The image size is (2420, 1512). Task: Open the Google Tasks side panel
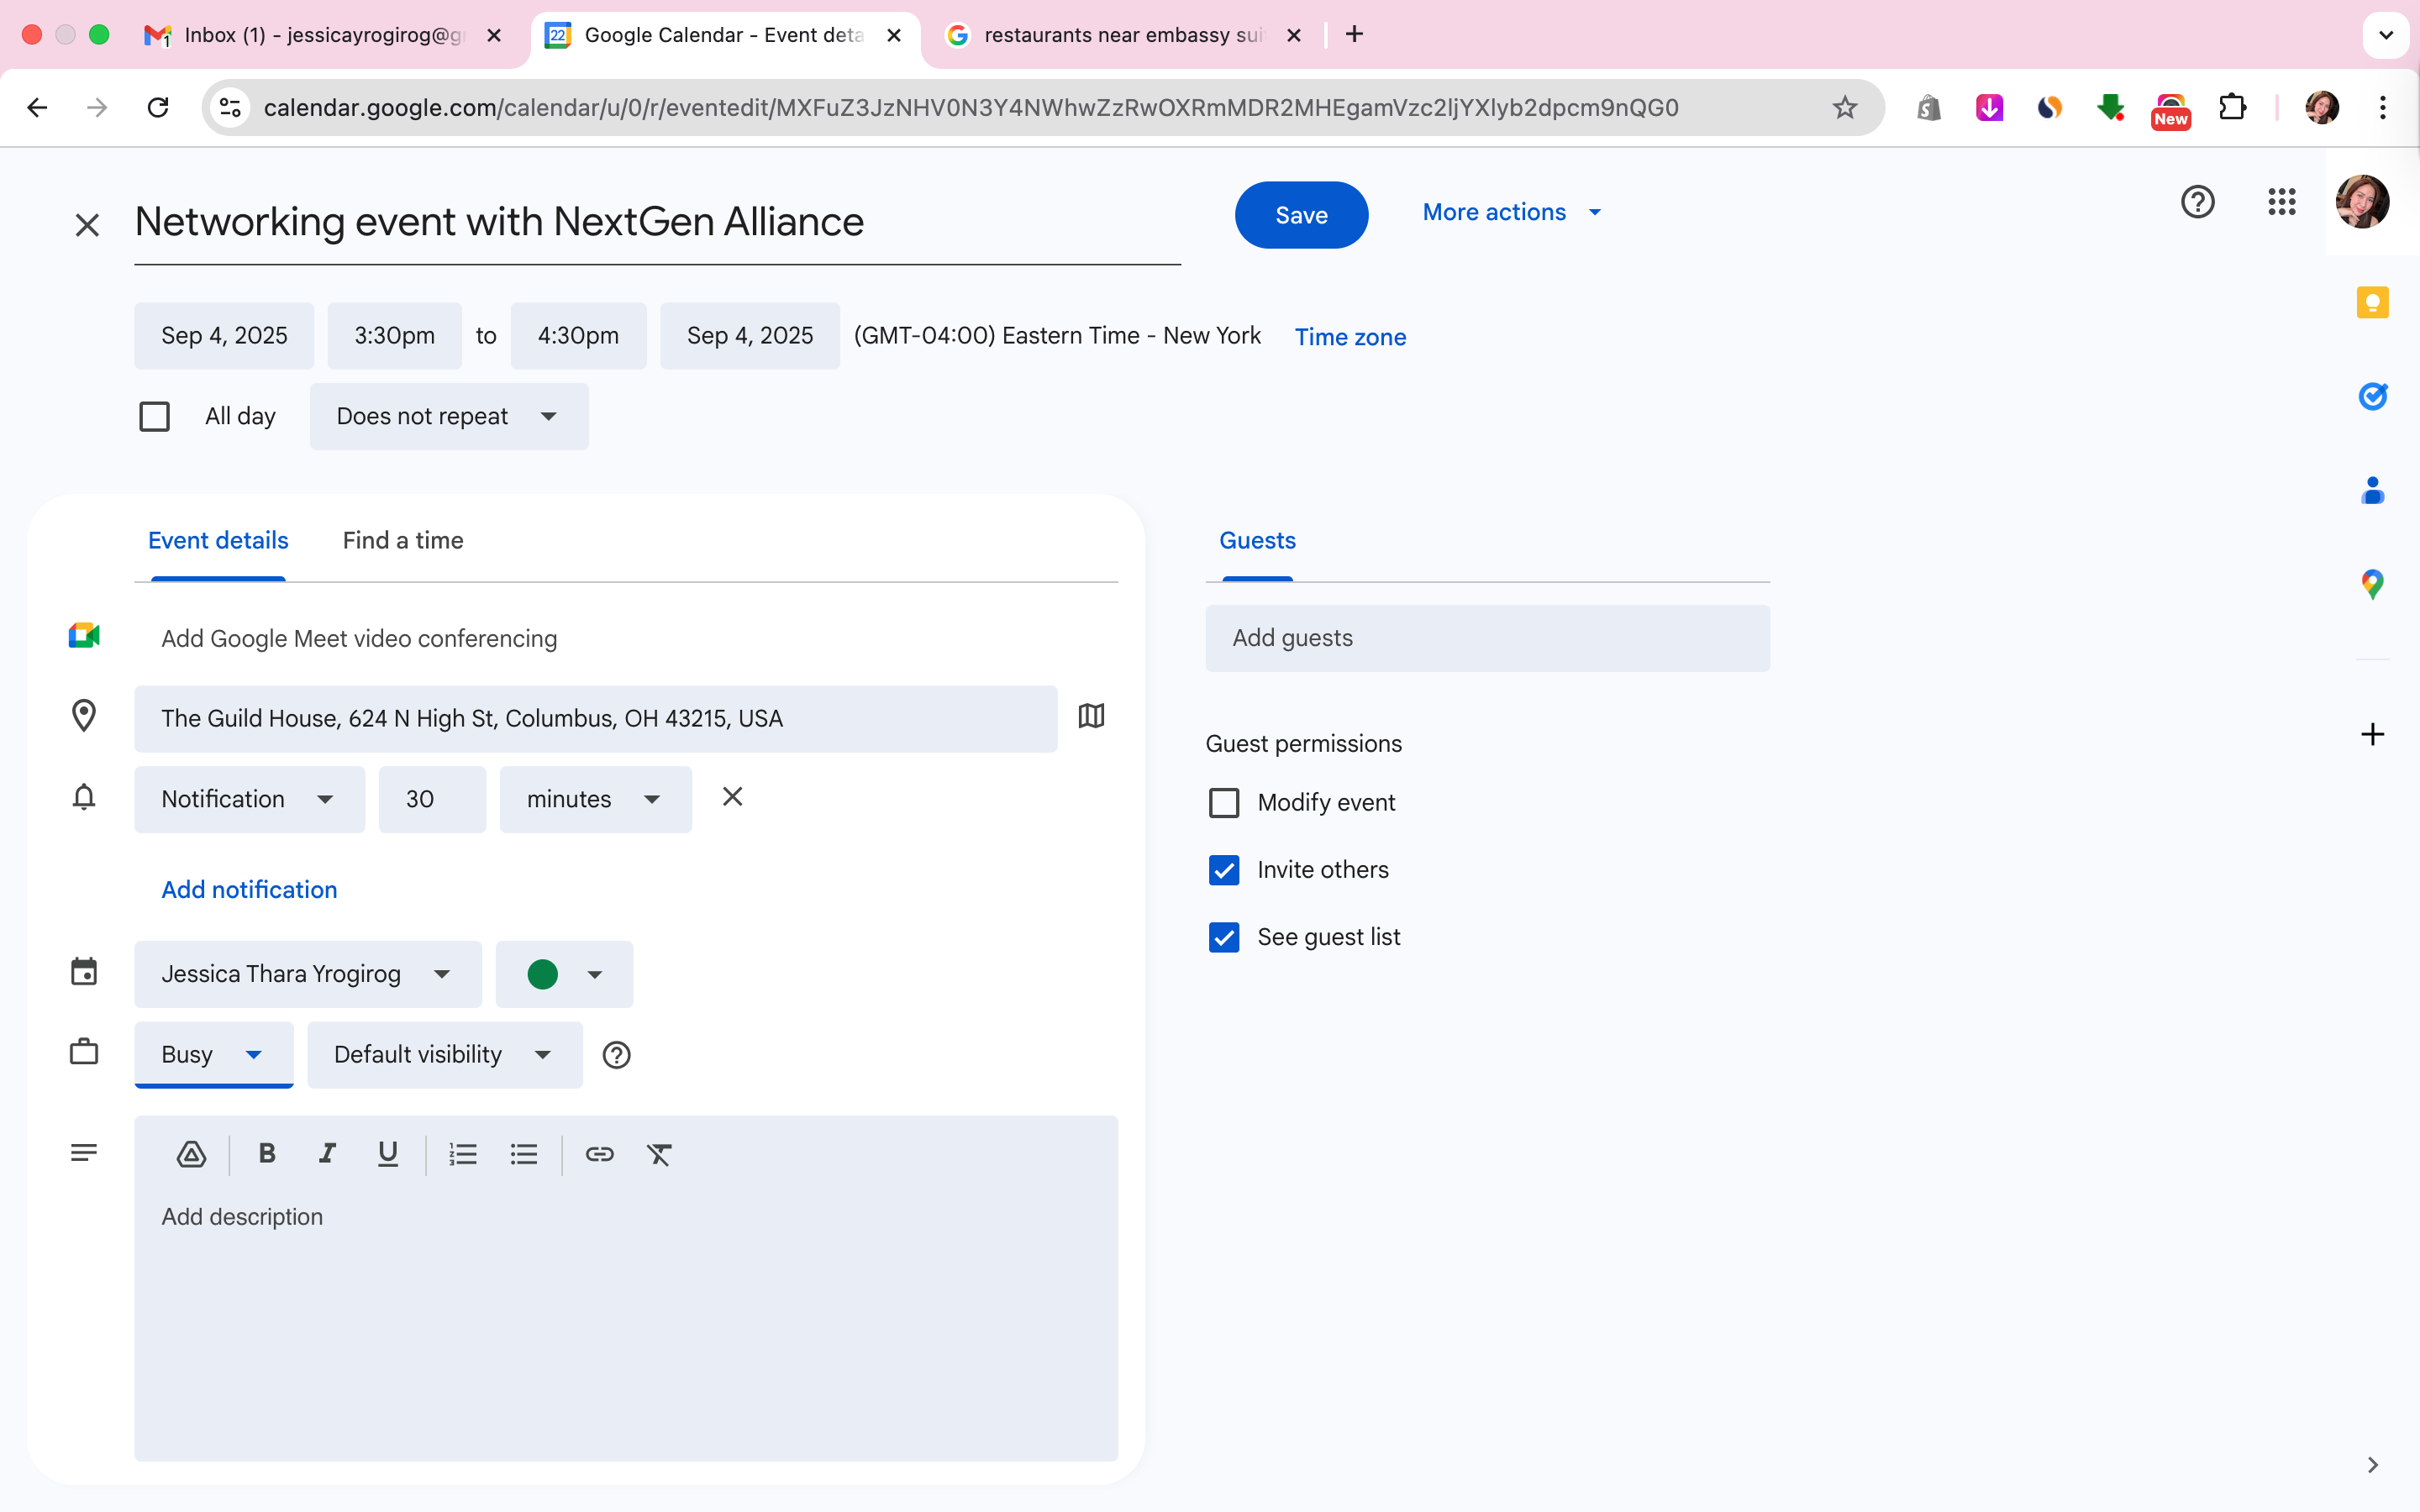[x=2372, y=397]
